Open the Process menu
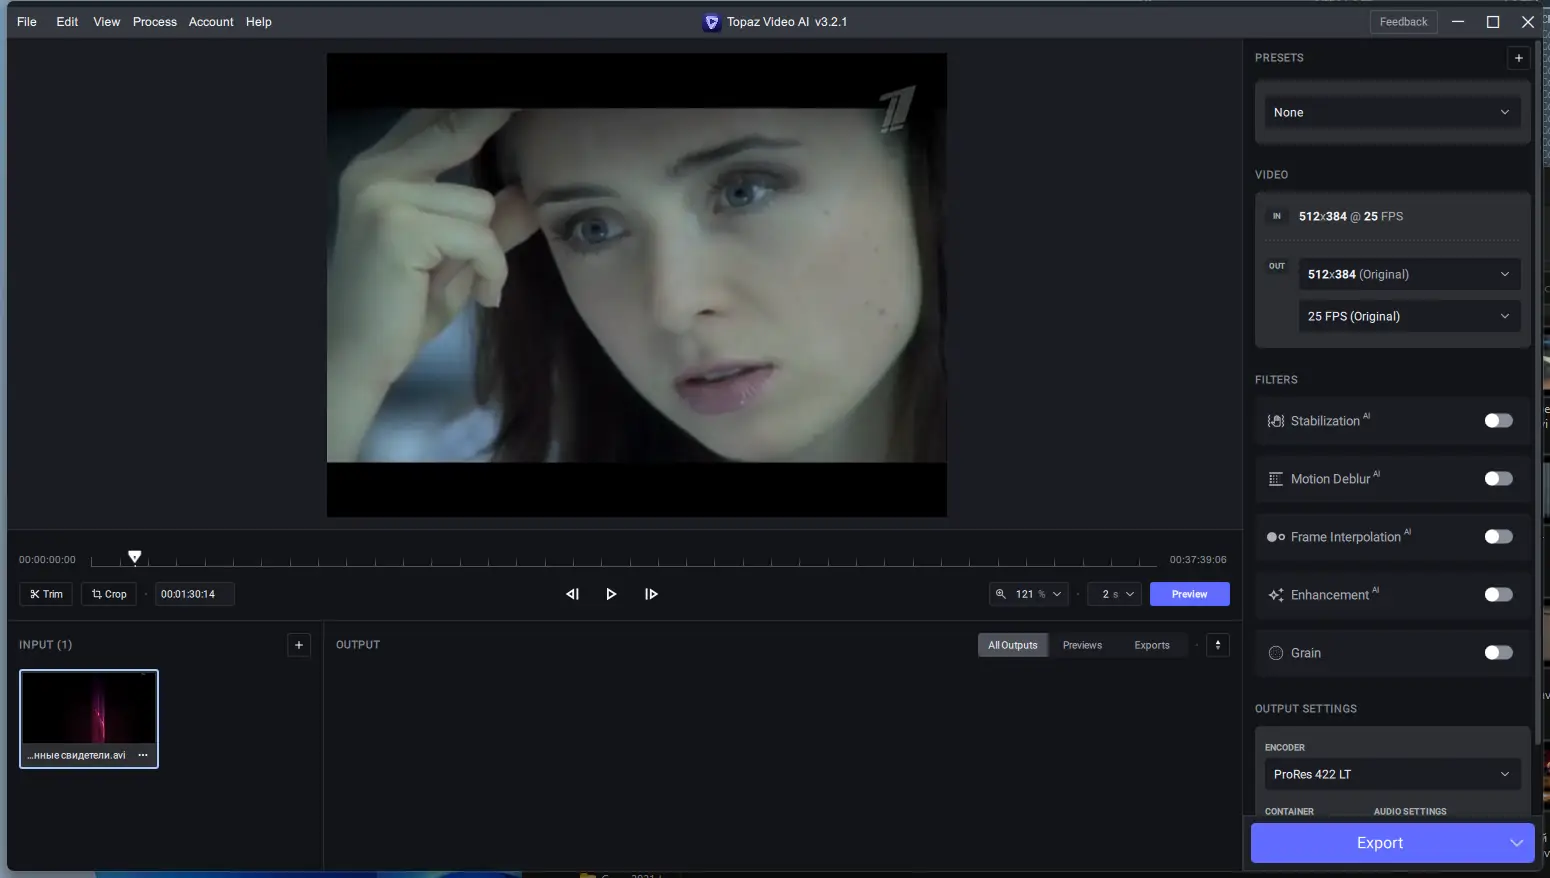This screenshot has height=878, width=1550. click(x=154, y=22)
